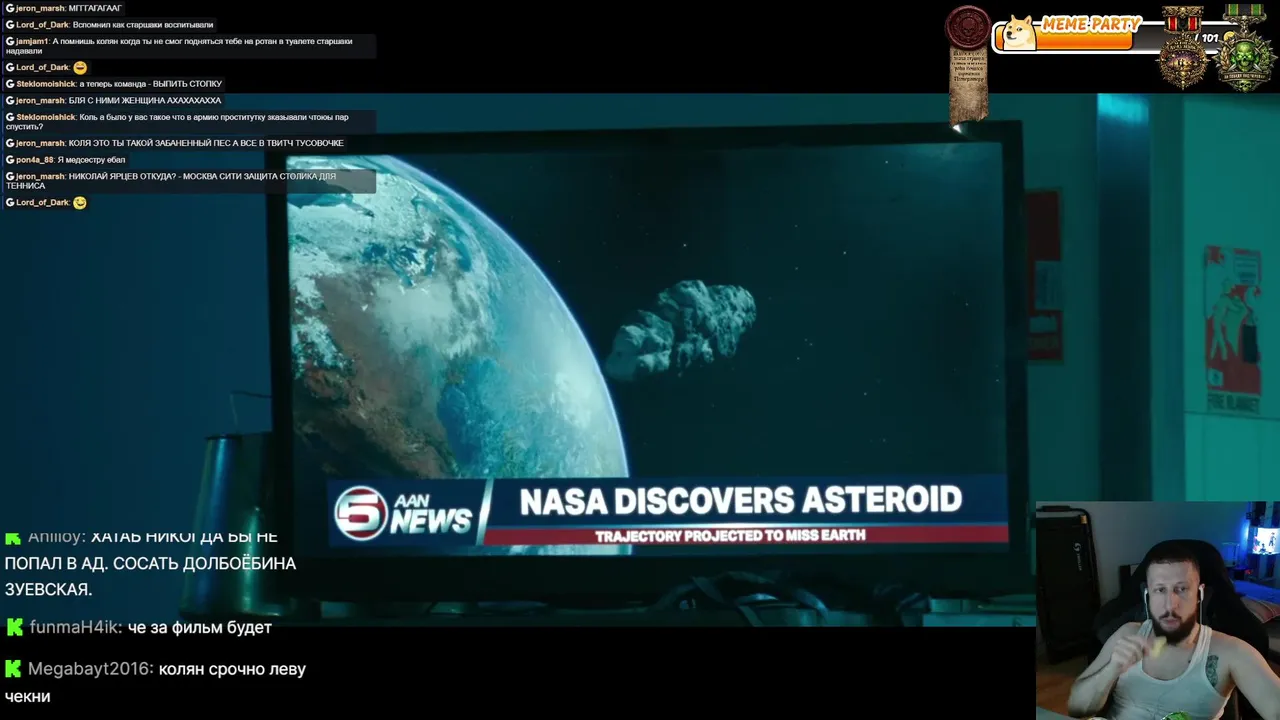Click the green skull medal badge

(1243, 47)
